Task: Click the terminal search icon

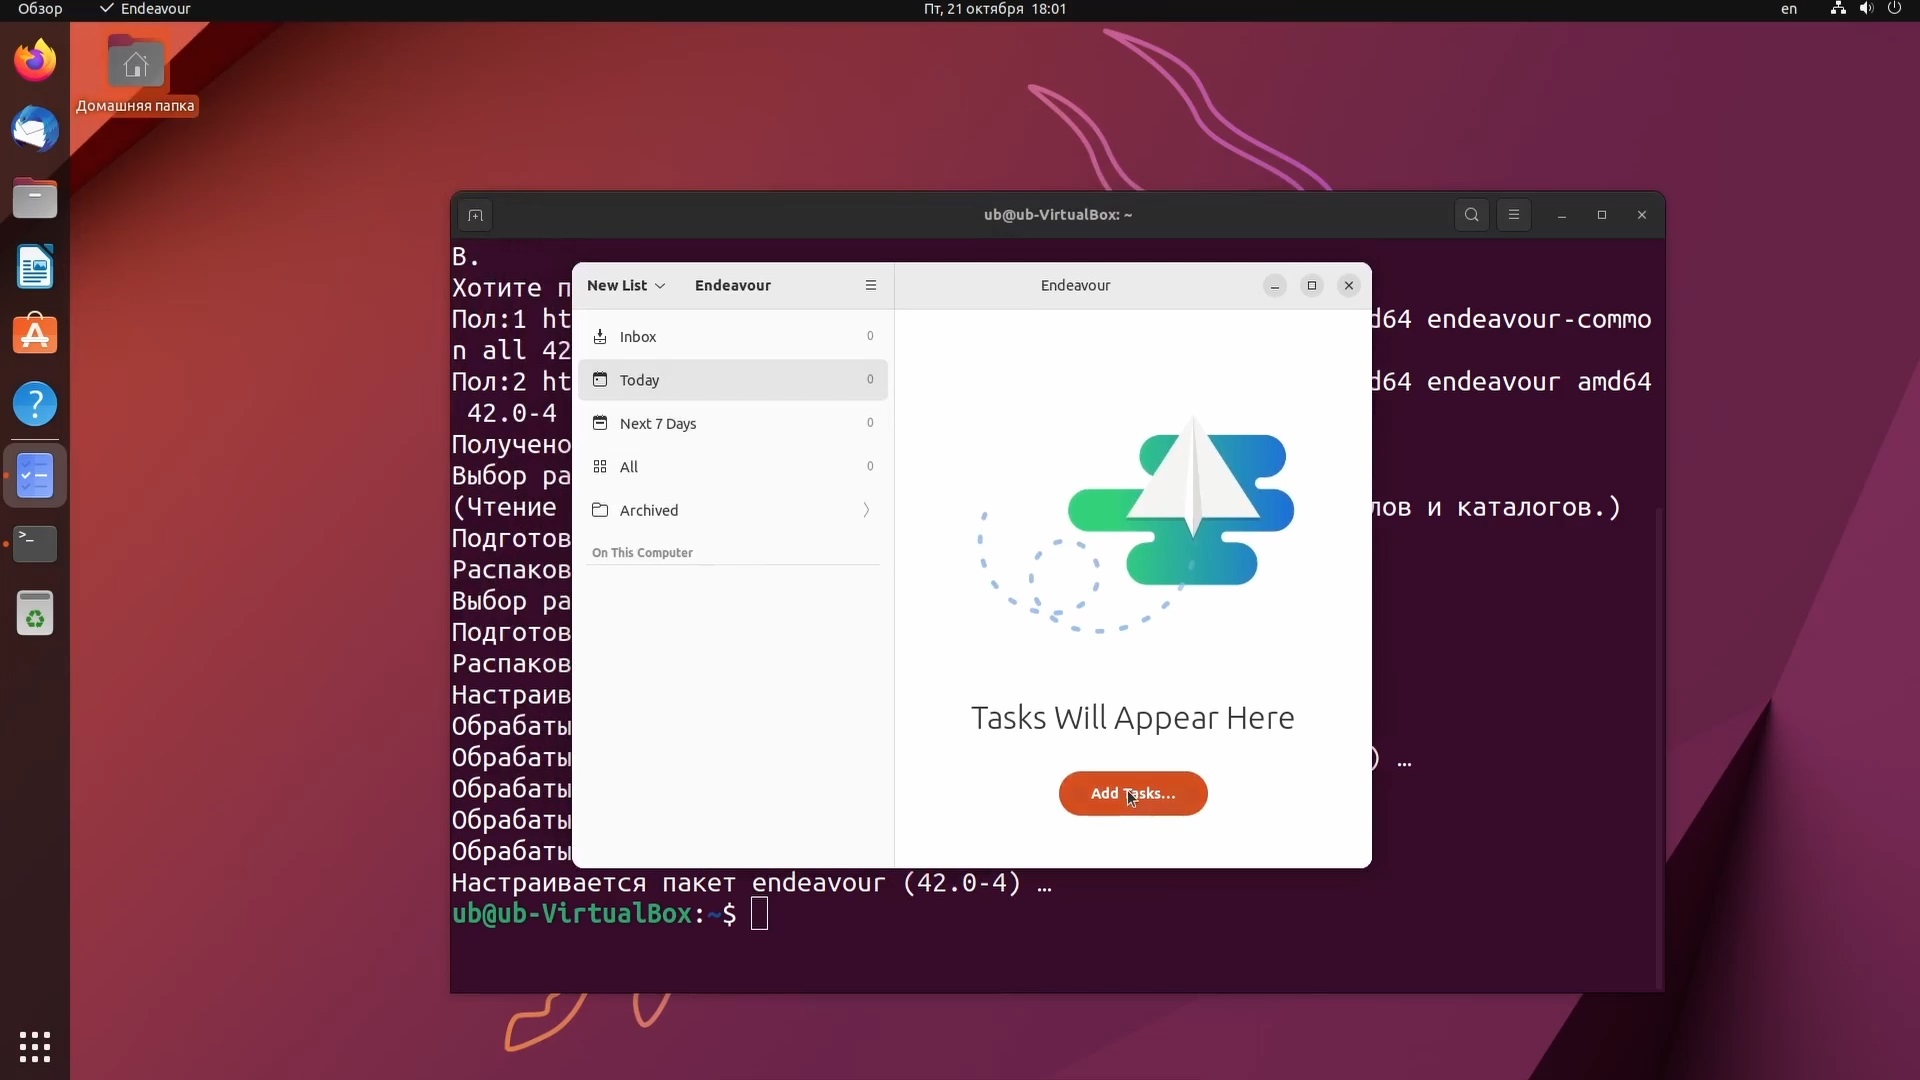Action: [1472, 215]
